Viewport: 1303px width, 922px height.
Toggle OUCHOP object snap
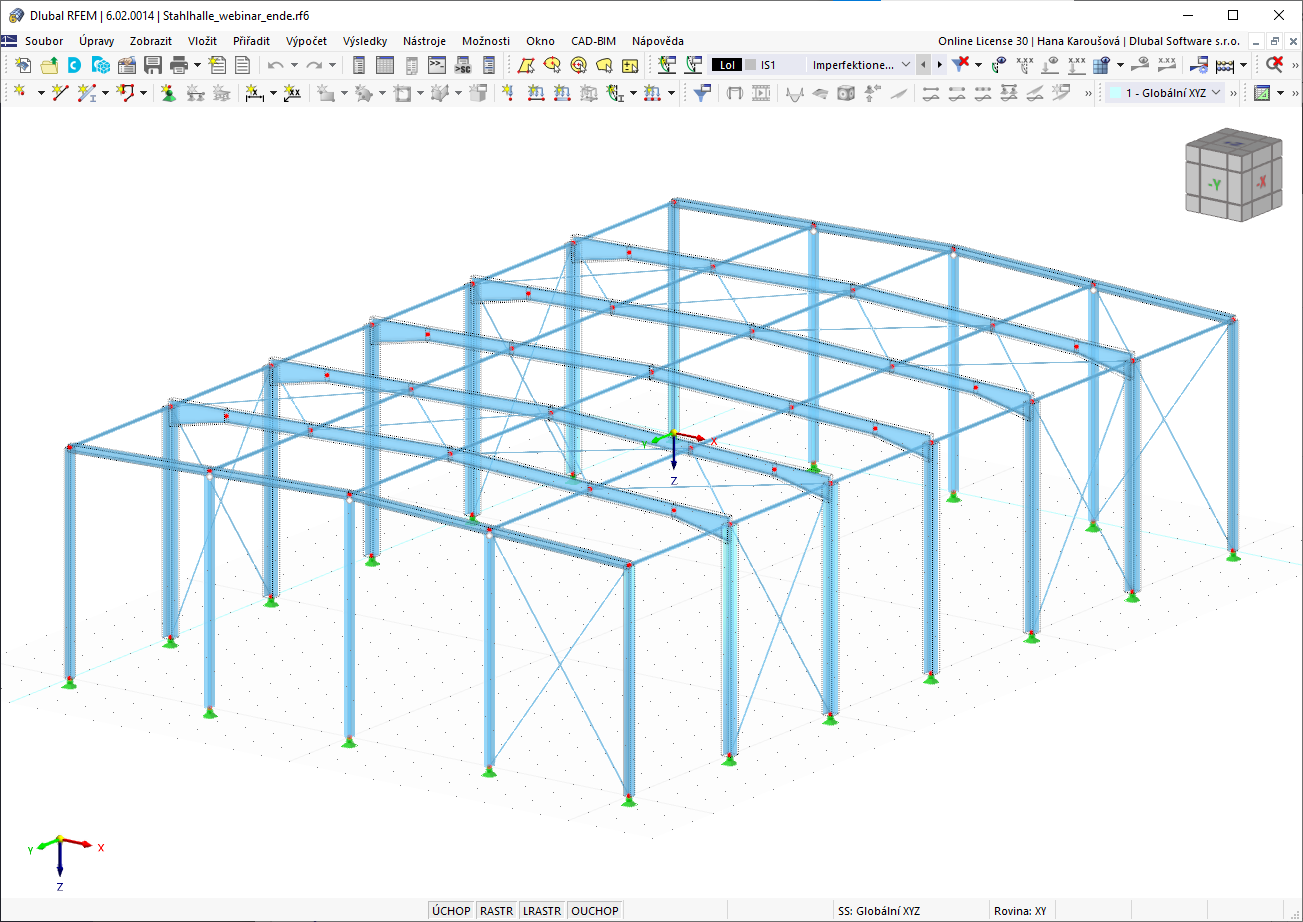pyautogui.click(x=595, y=911)
